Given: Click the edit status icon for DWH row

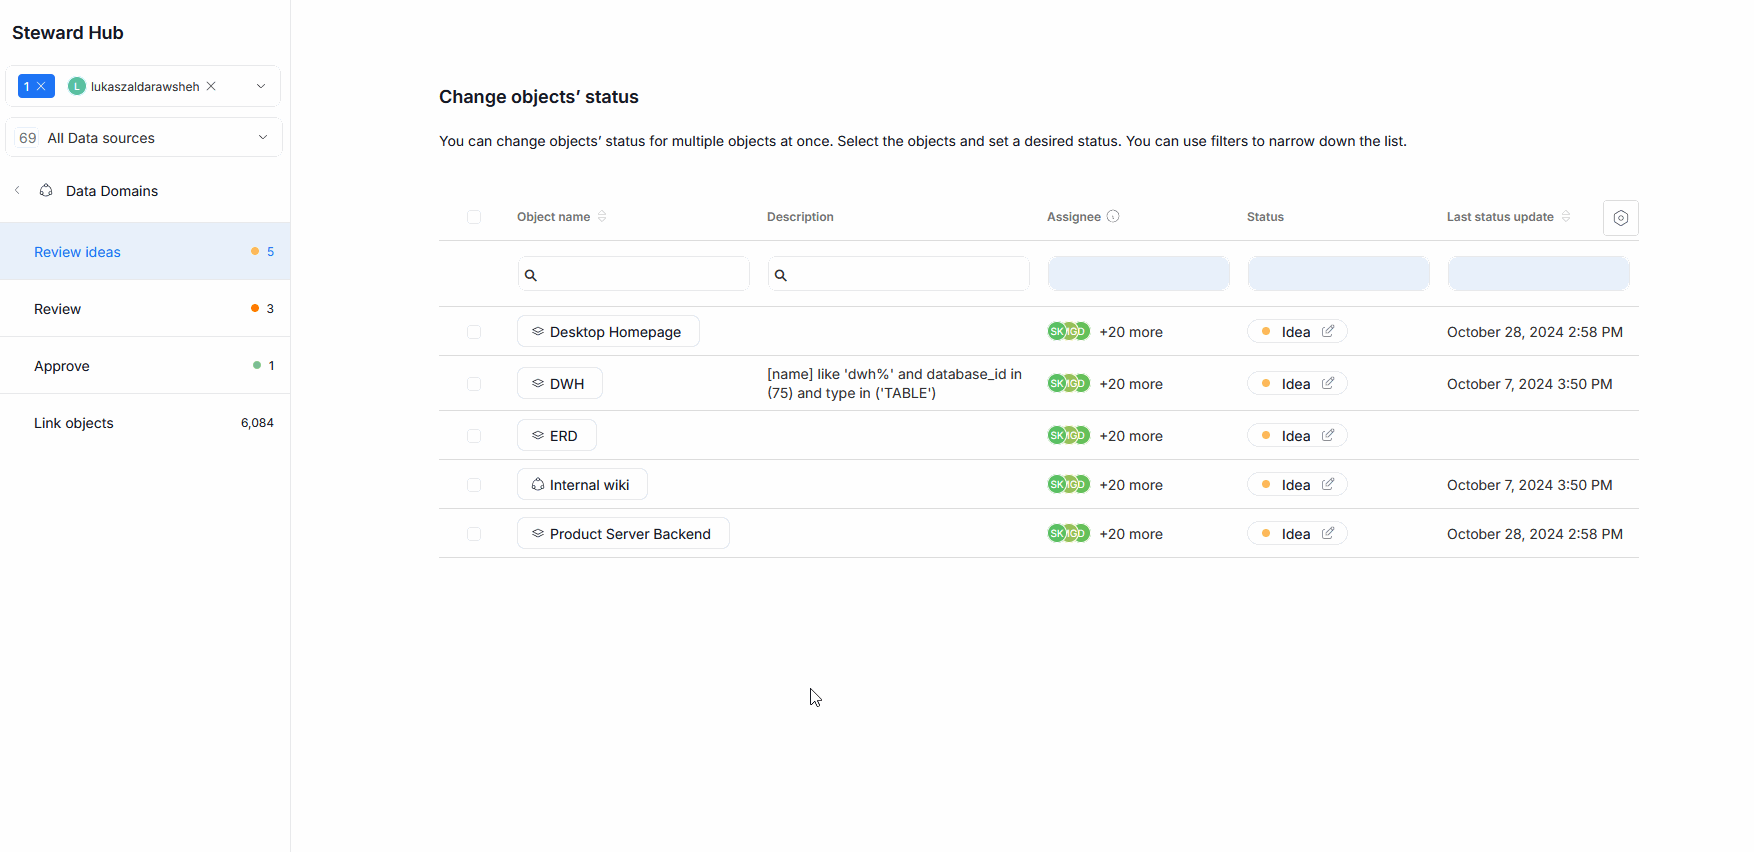Looking at the screenshot, I should click(x=1327, y=383).
